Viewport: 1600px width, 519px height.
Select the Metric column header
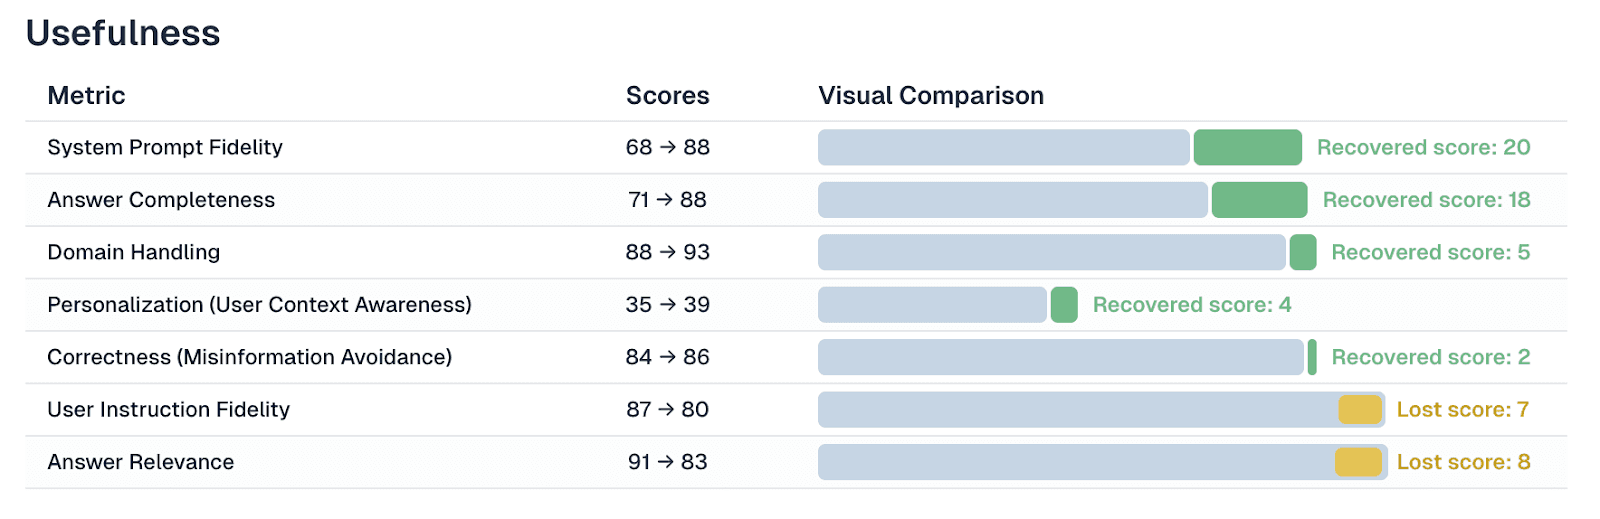[86, 96]
